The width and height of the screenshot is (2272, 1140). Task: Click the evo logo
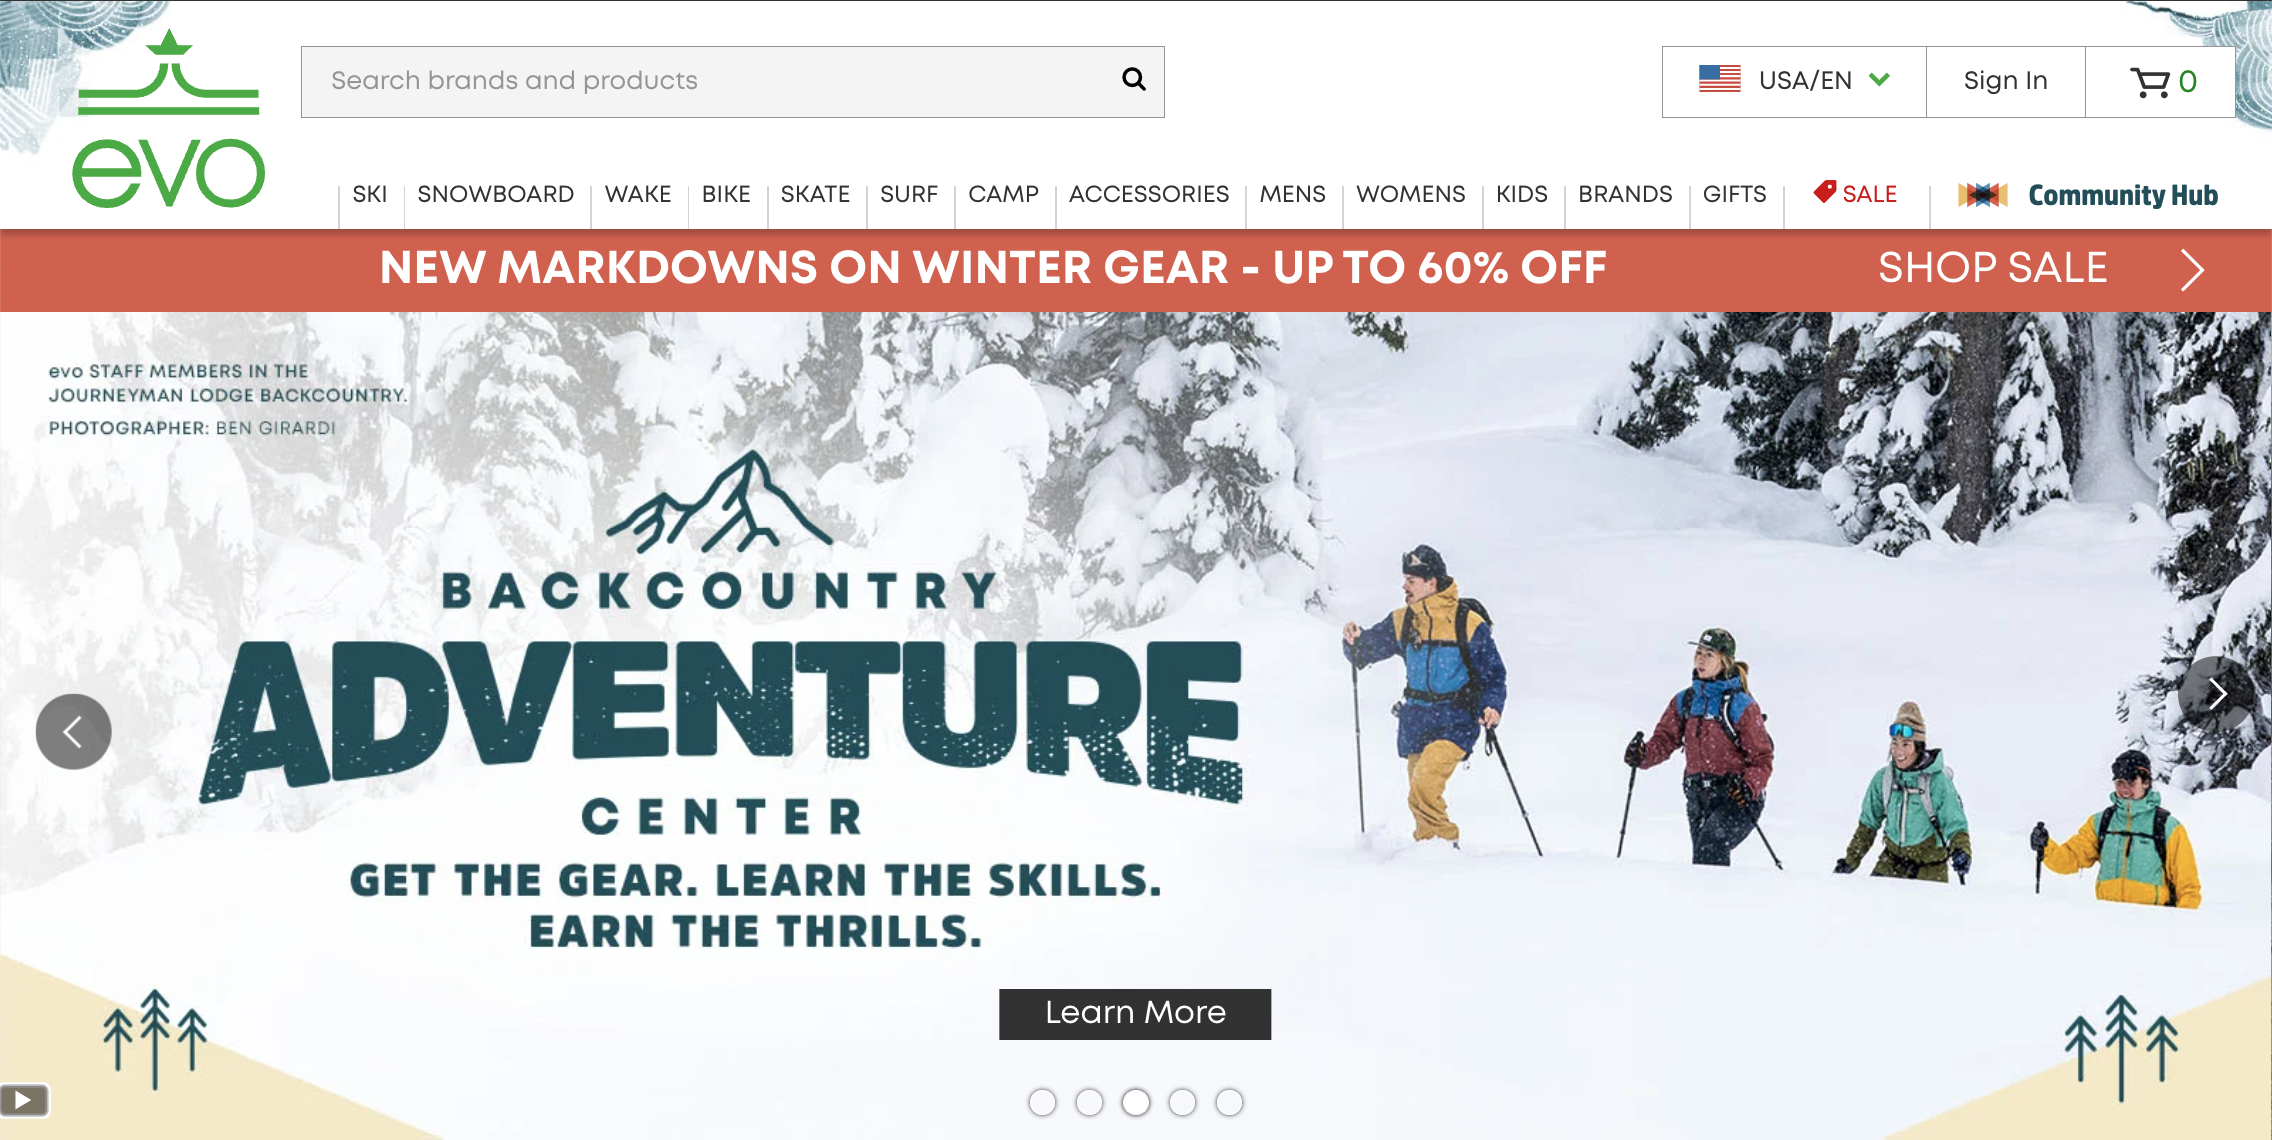(x=168, y=119)
